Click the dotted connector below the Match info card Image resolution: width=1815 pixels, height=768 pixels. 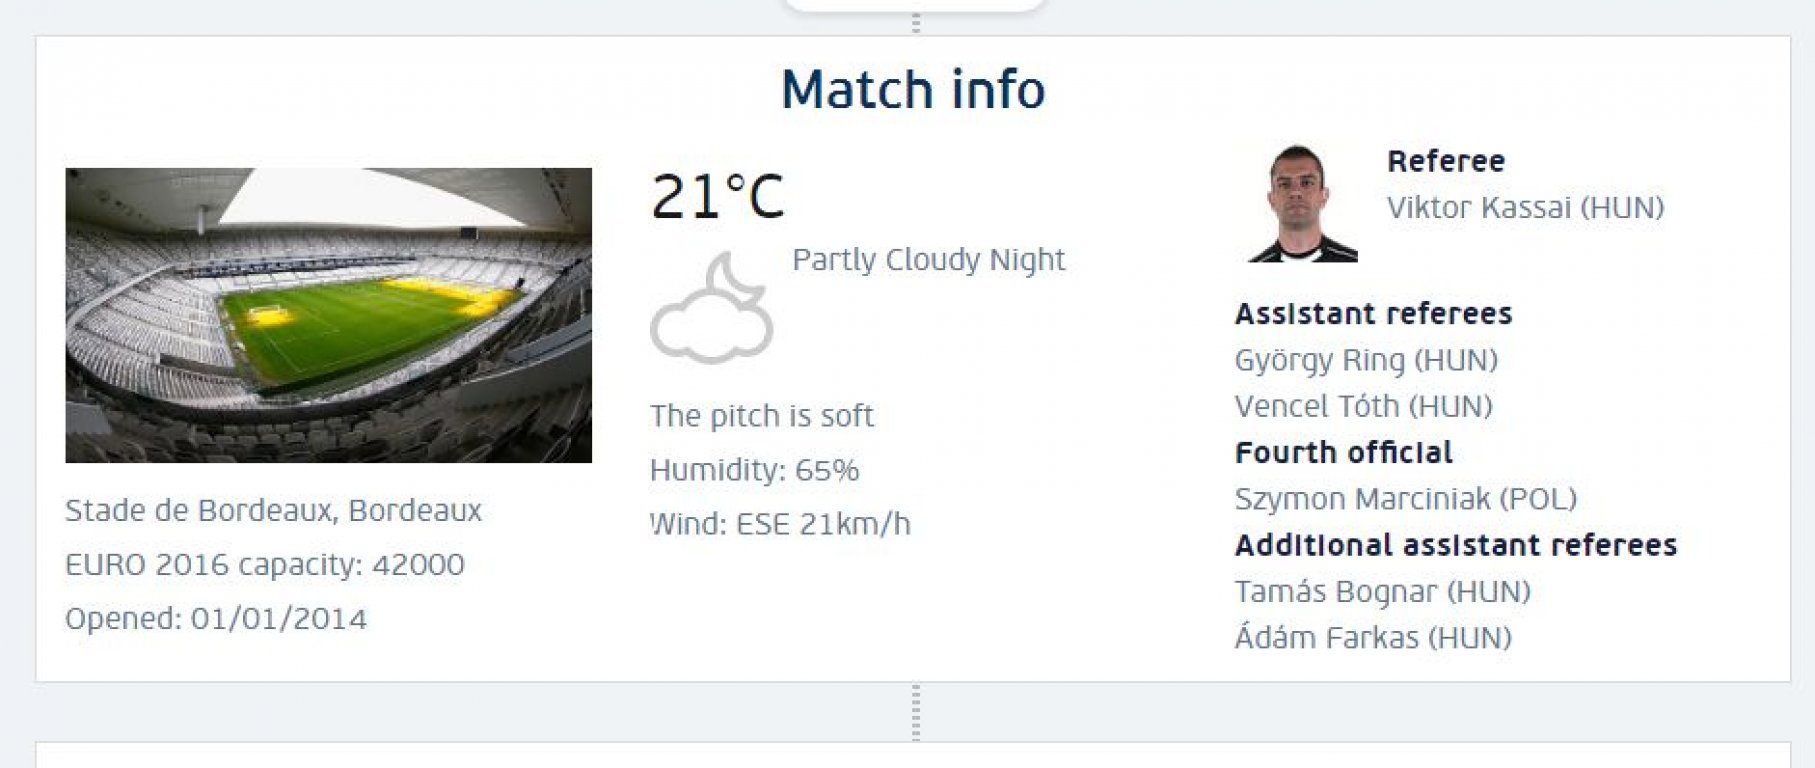click(x=916, y=712)
